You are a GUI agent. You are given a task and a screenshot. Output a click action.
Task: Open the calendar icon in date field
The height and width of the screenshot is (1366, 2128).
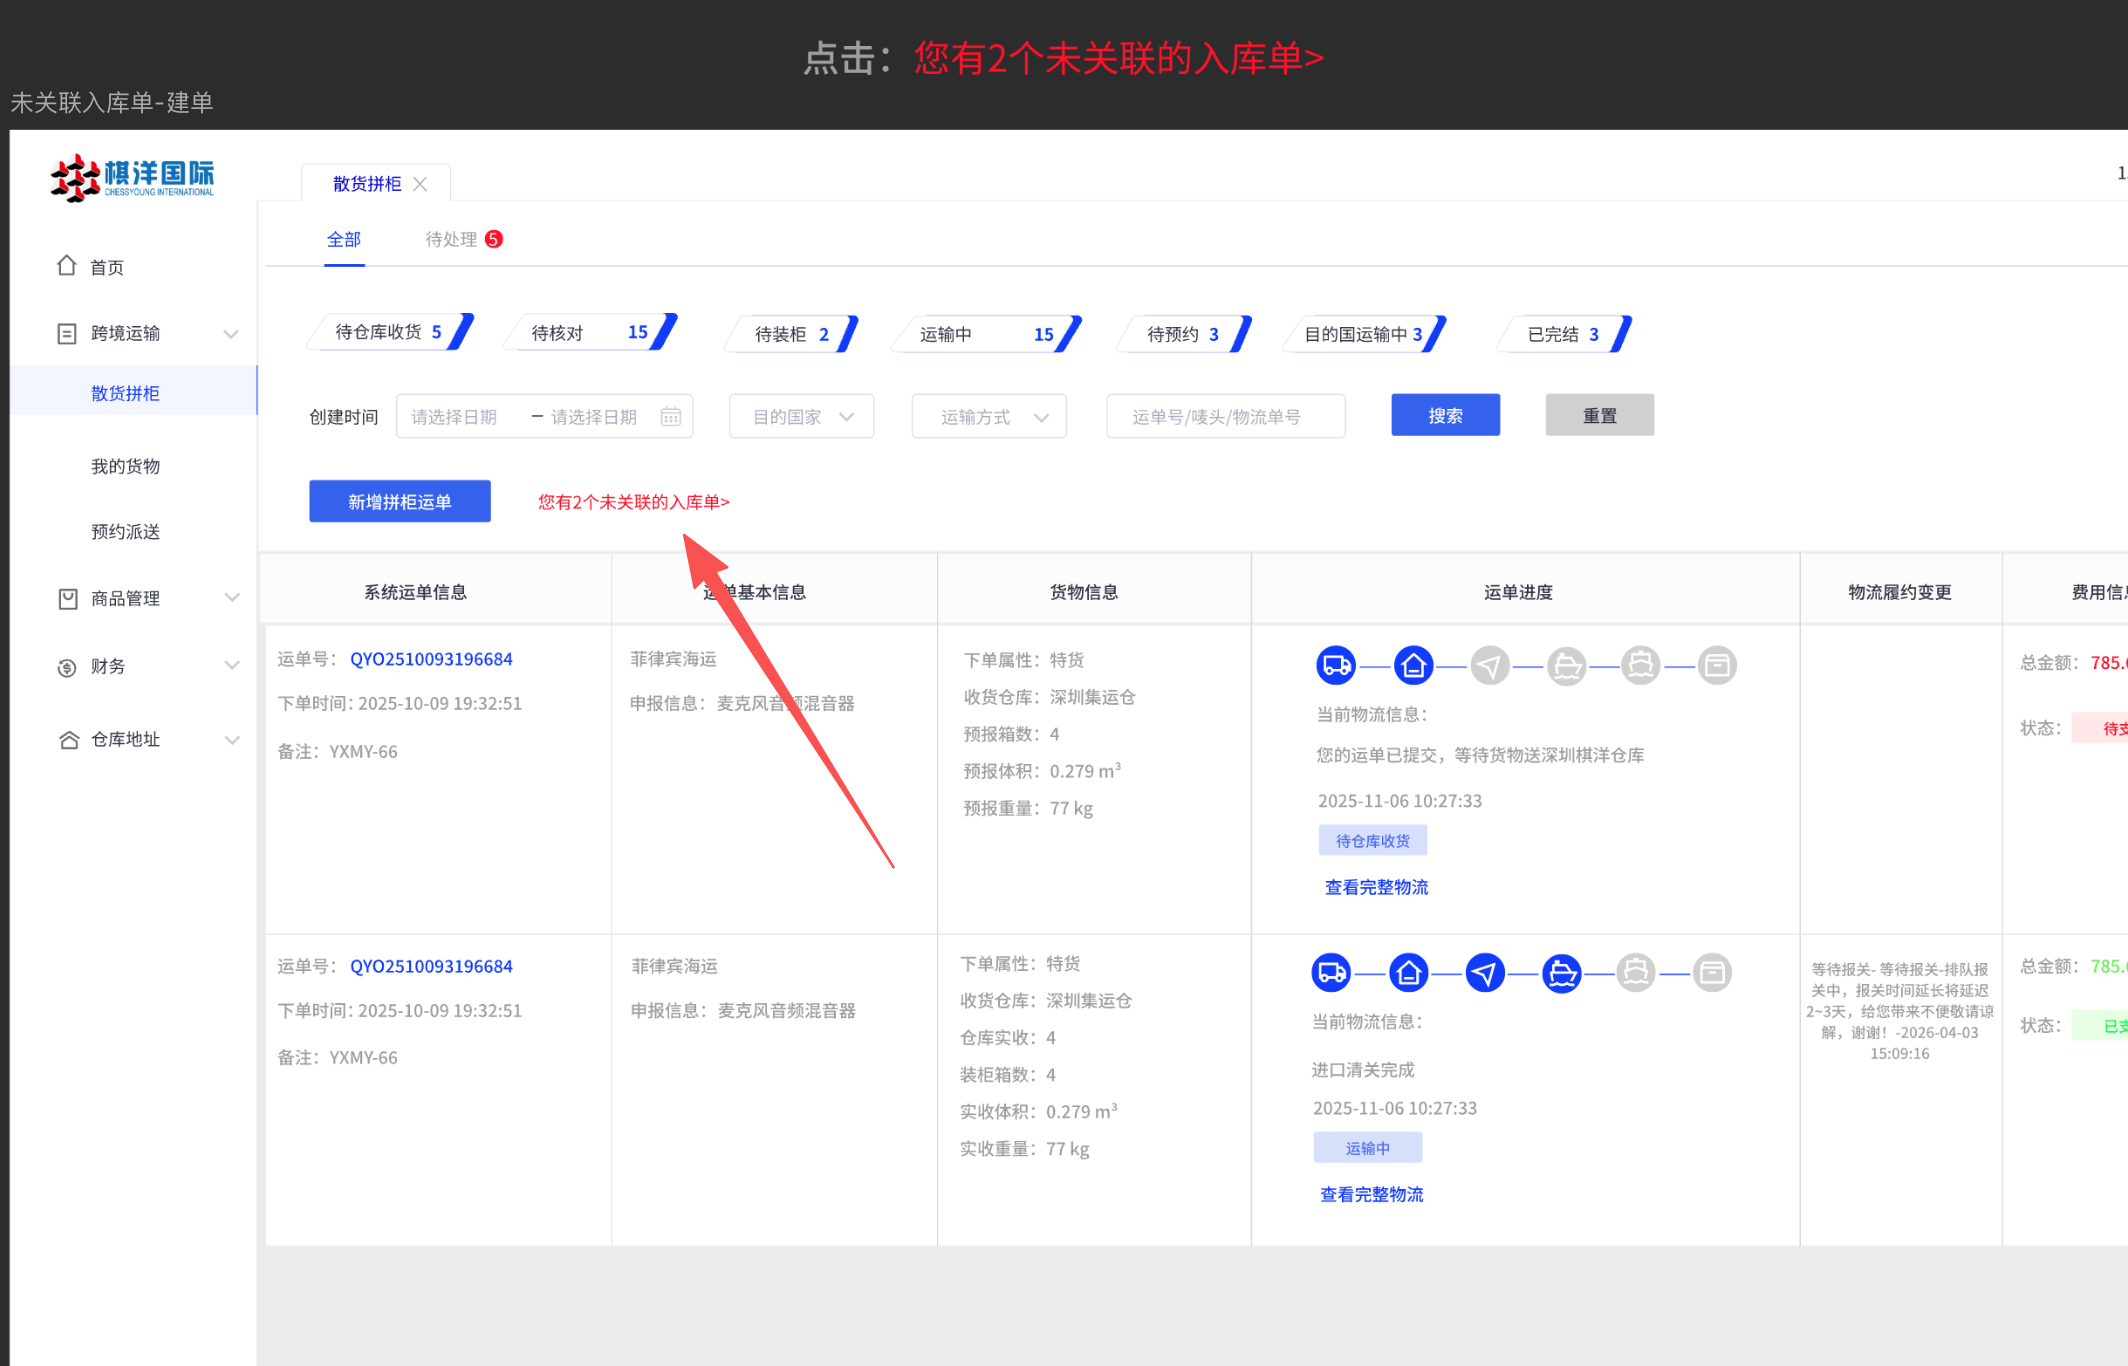[671, 417]
